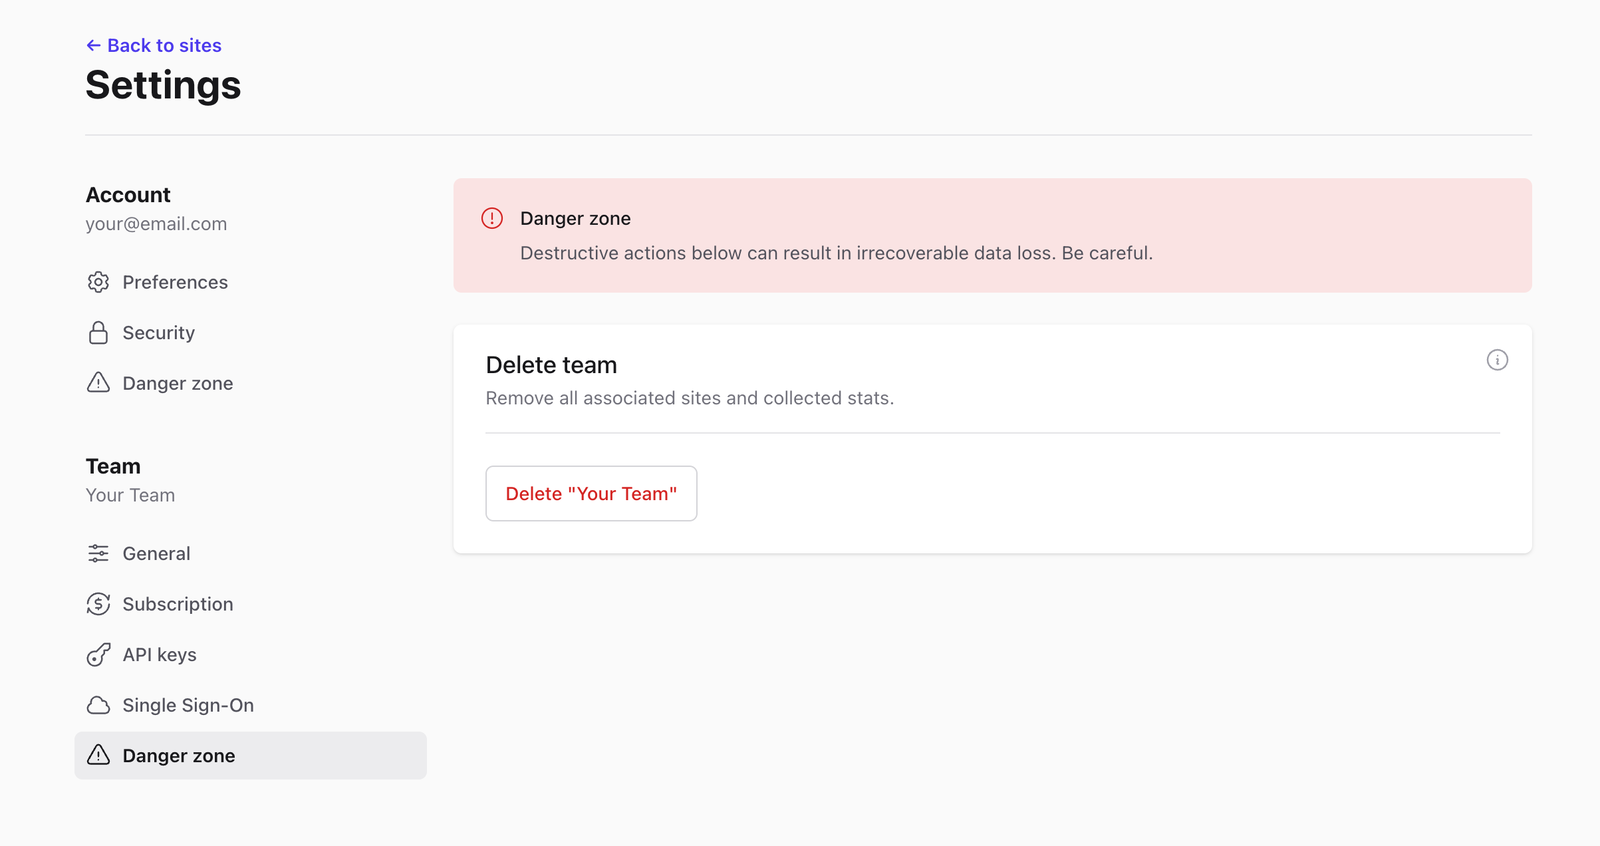Open the Danger zone label under Account
Viewport: 1600px width, 846px height.
177,383
